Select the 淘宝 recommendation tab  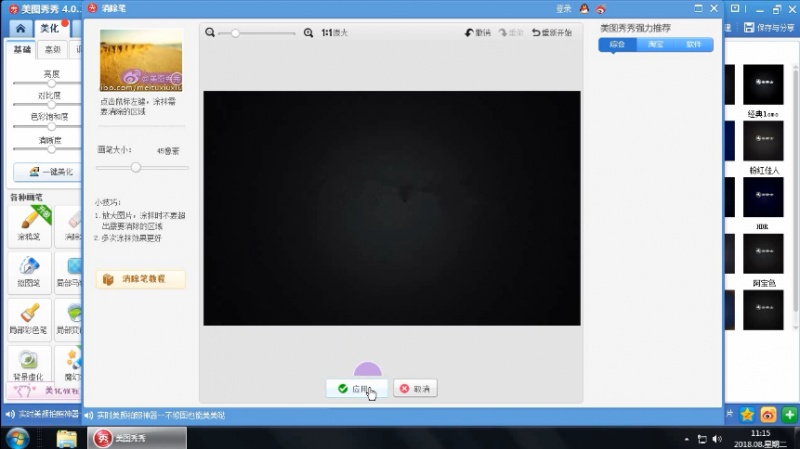coord(656,44)
